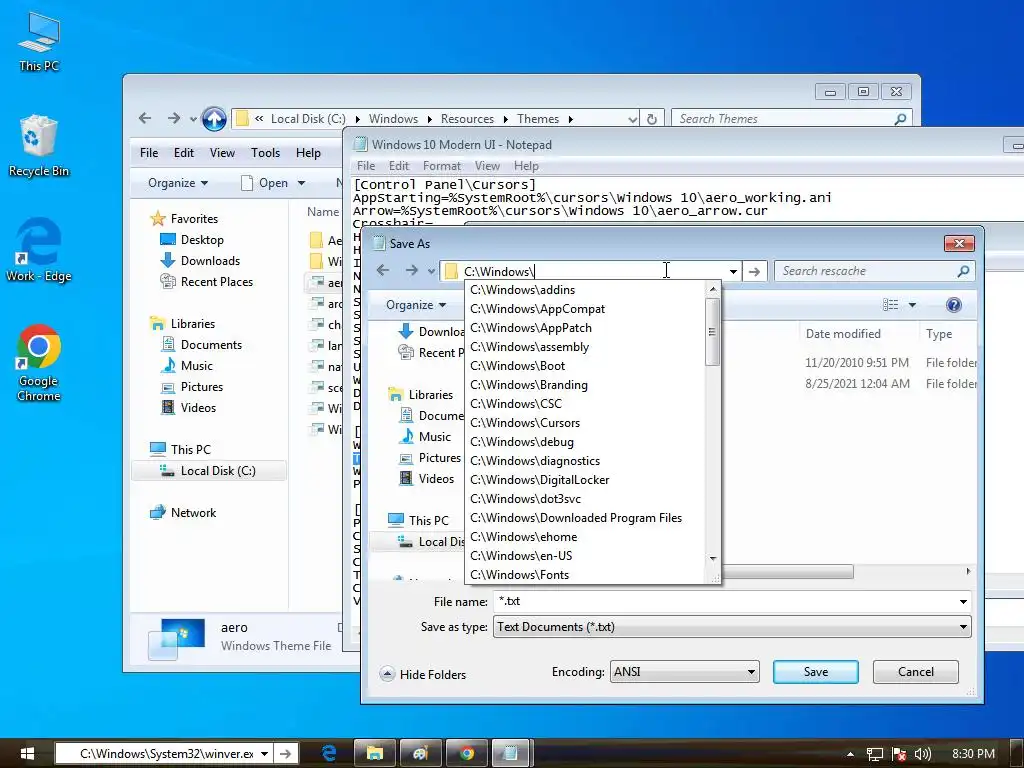Expand Open button dropdown in Themes Explorer
The width and height of the screenshot is (1024, 768).
click(301, 184)
